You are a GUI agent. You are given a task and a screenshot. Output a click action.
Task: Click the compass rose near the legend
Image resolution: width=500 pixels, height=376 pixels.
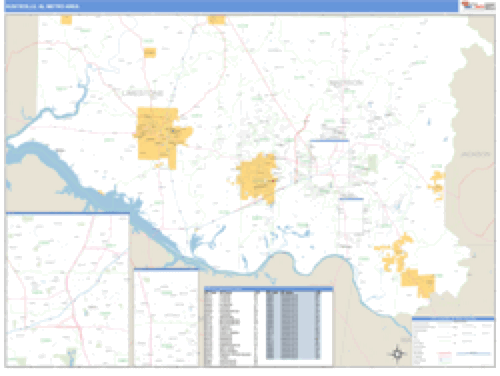click(397, 353)
